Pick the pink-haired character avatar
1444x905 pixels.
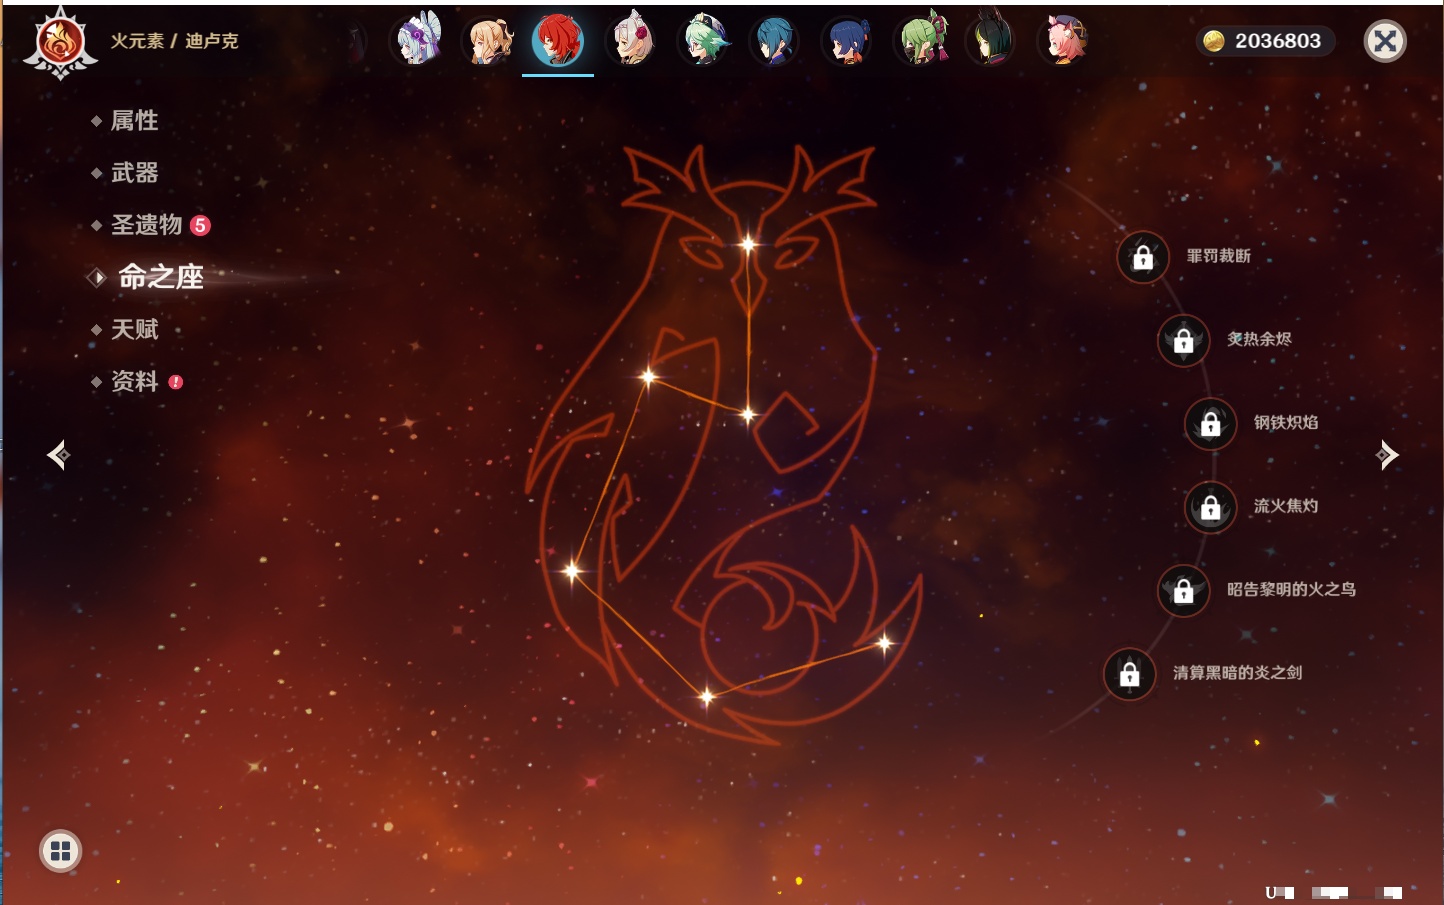(1063, 40)
